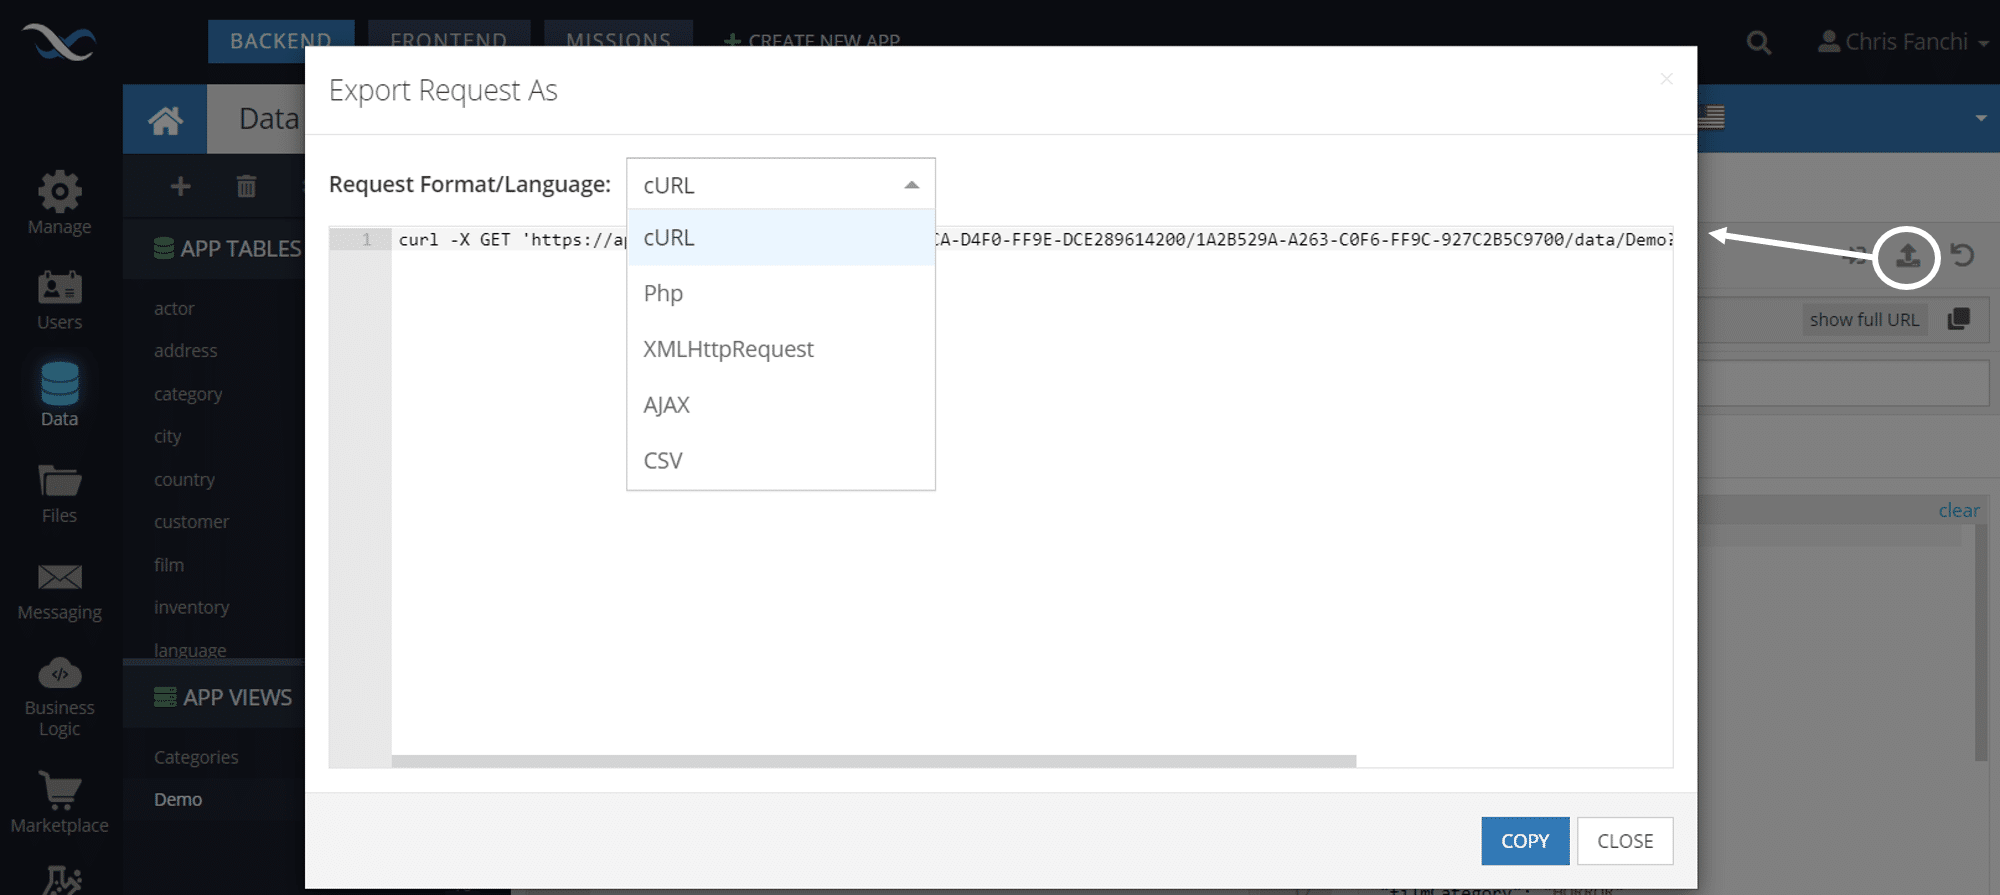Switch to the FRONTEND tab
Screen dimensions: 2000x895
click(x=448, y=41)
